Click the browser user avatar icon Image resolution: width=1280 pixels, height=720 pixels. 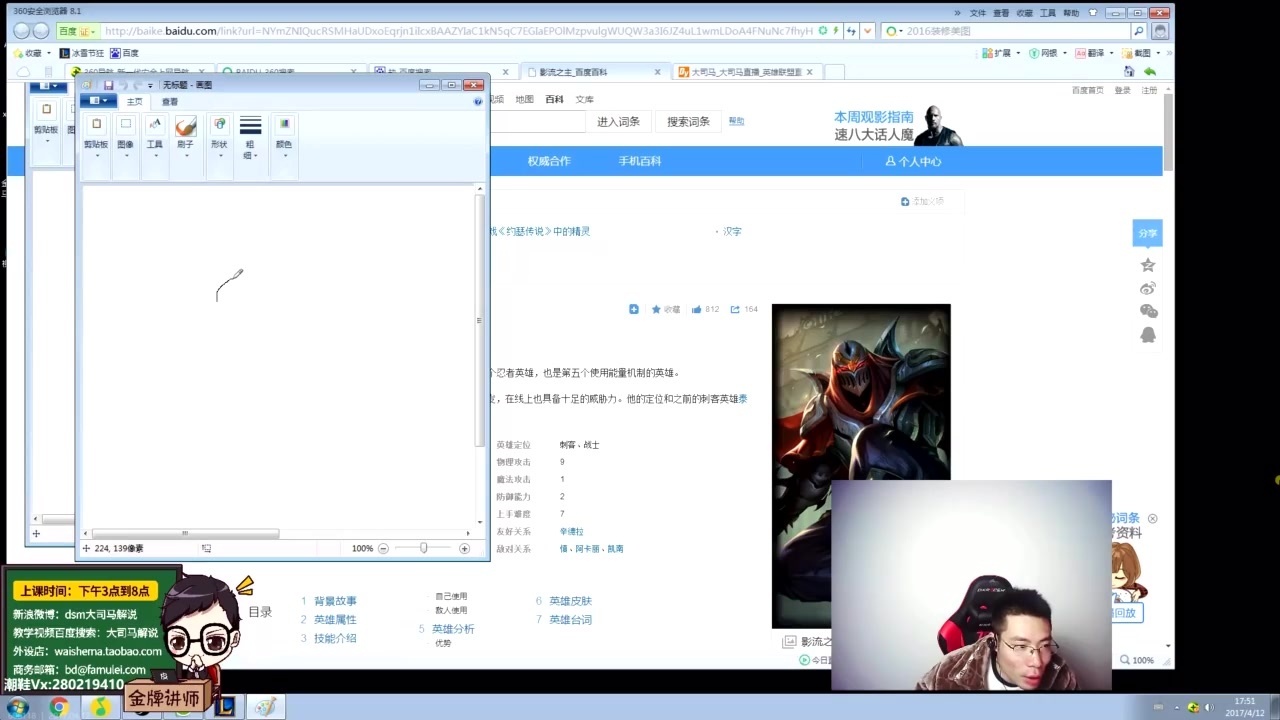pyautogui.click(x=1160, y=31)
